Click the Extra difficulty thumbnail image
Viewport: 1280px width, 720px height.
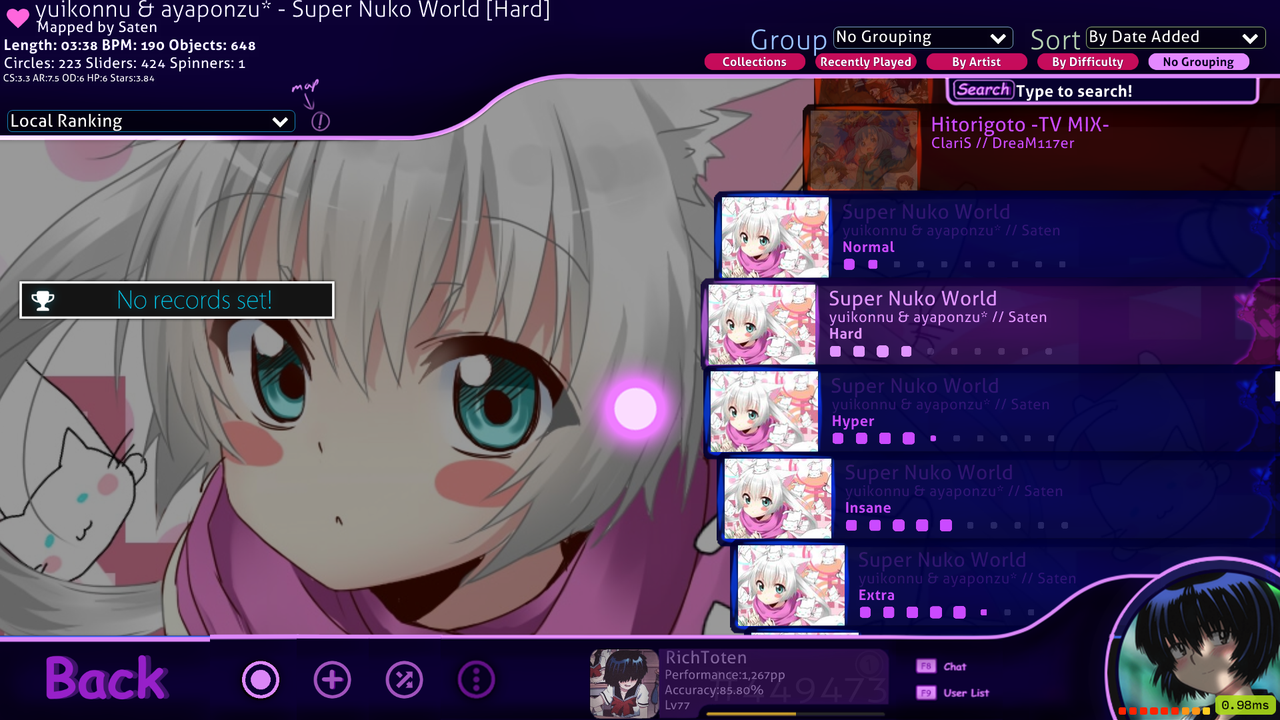[791, 586]
